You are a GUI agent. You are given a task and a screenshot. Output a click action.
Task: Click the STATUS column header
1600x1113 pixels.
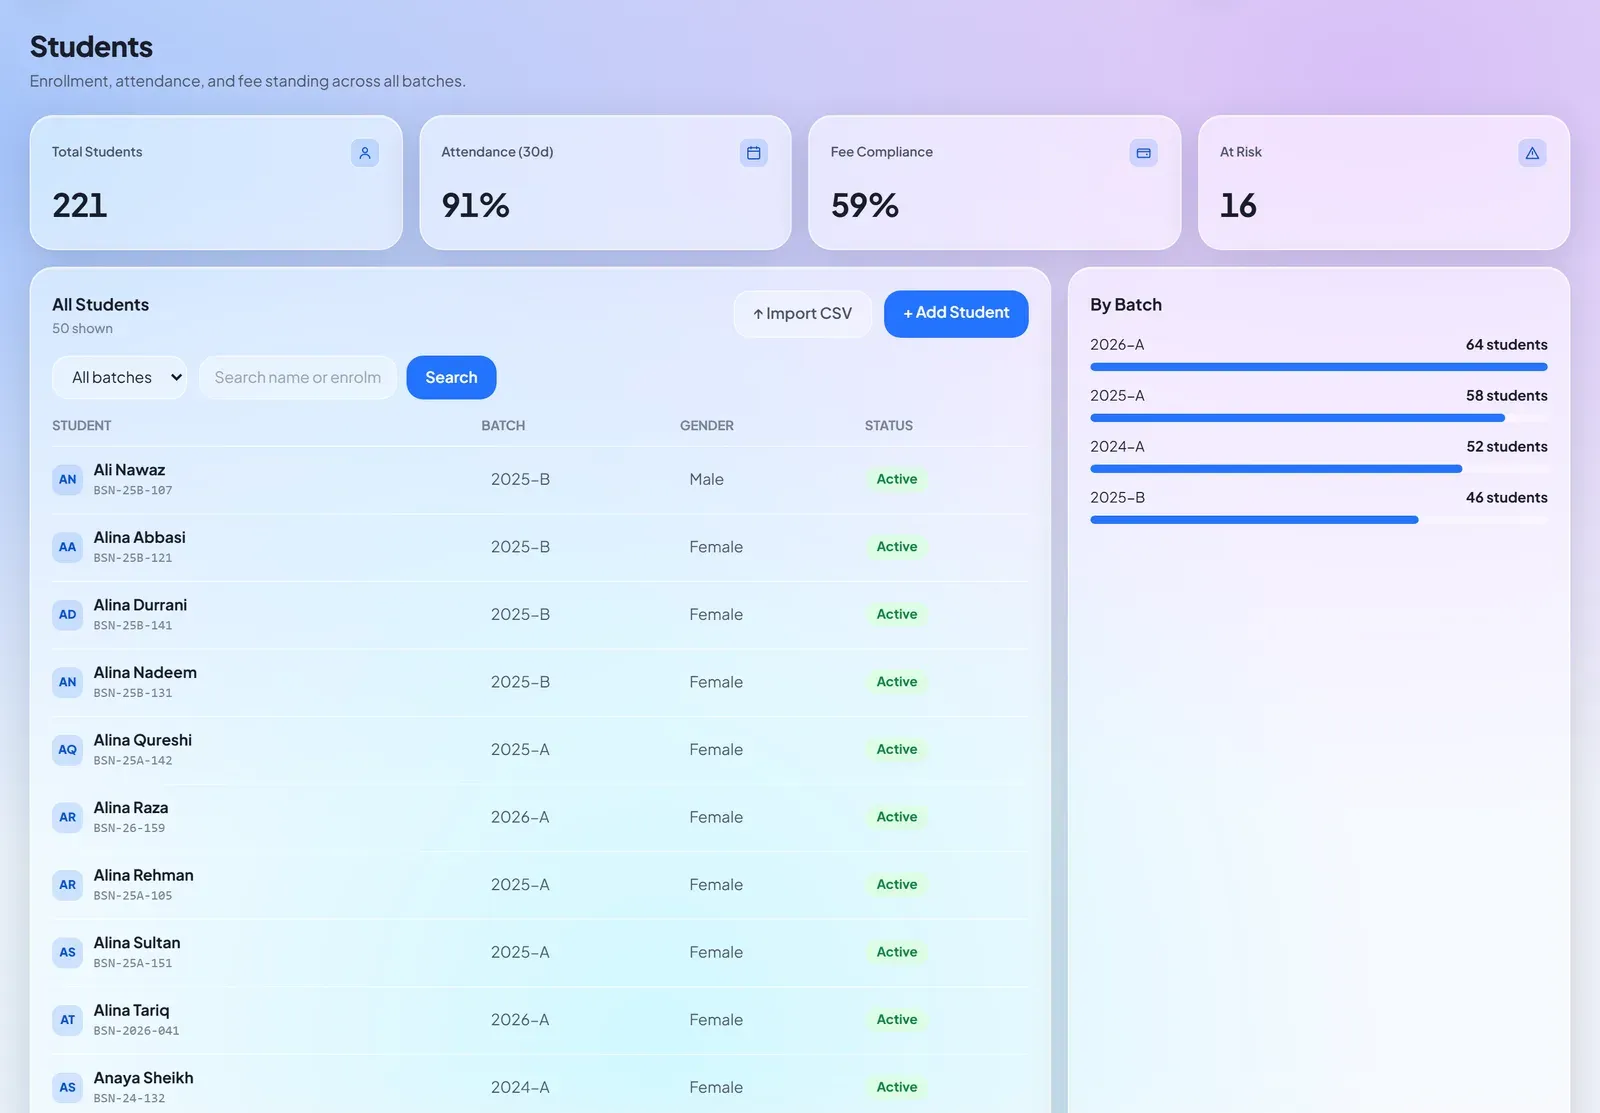(x=889, y=426)
